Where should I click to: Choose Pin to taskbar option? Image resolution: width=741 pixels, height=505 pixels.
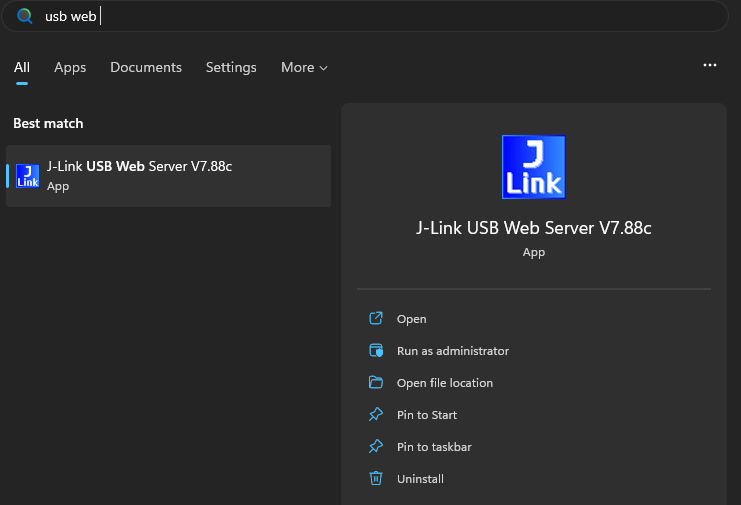(x=434, y=447)
